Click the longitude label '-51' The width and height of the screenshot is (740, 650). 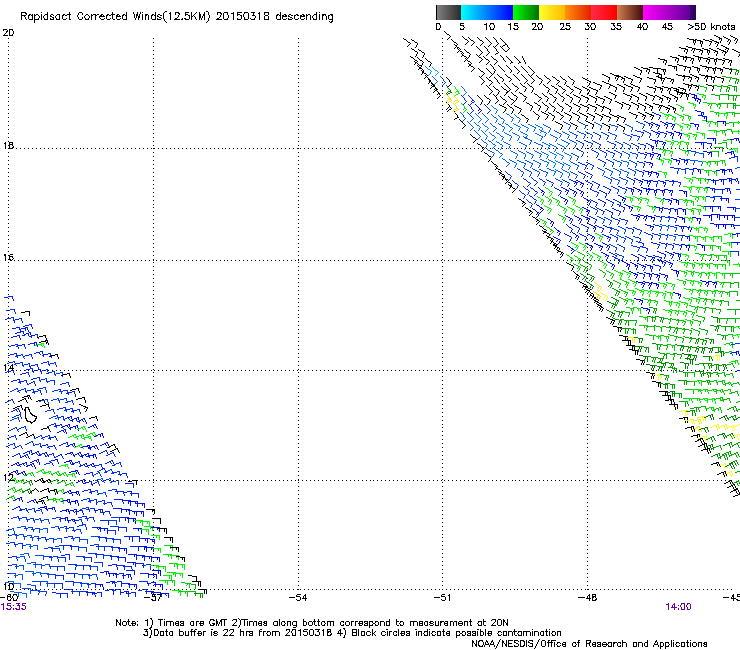click(x=442, y=598)
